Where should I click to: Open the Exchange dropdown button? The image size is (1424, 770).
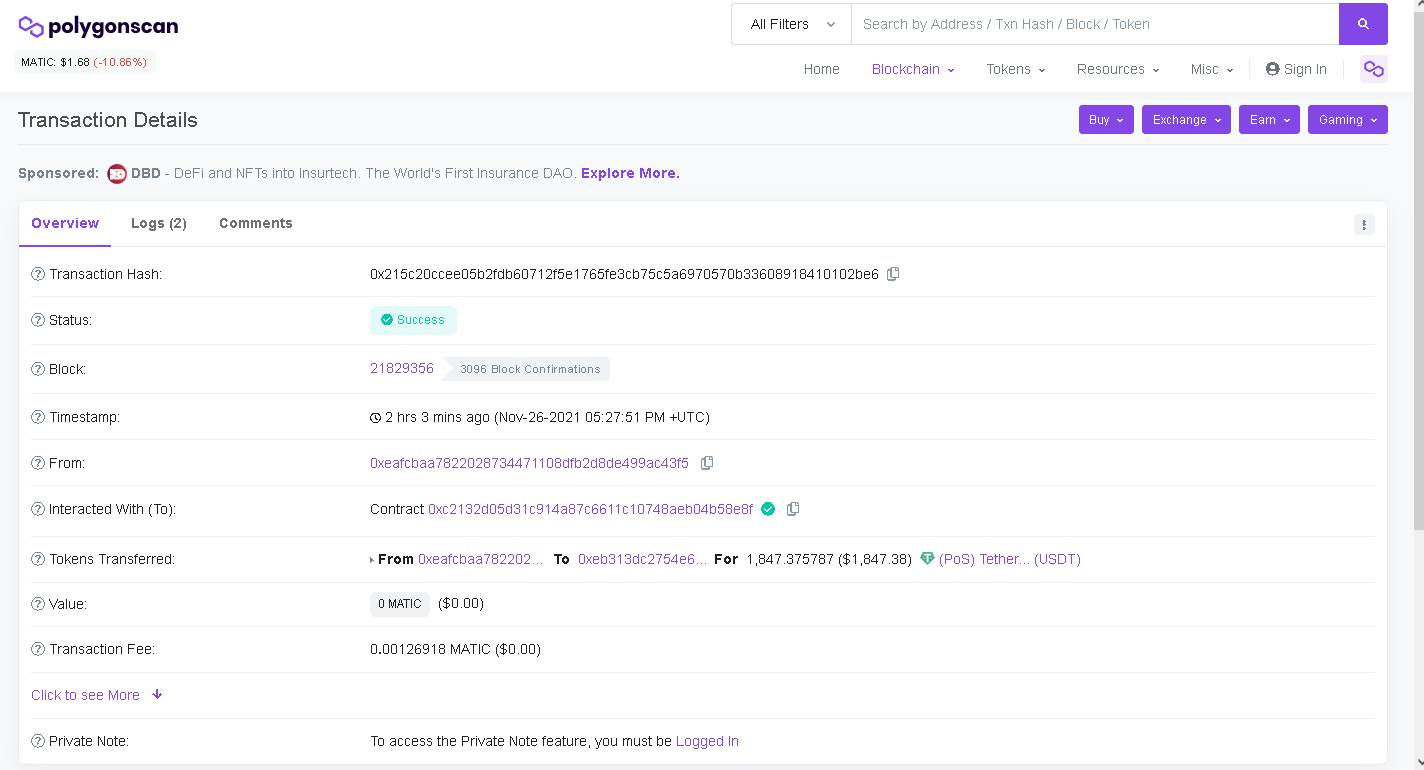pyautogui.click(x=1186, y=119)
